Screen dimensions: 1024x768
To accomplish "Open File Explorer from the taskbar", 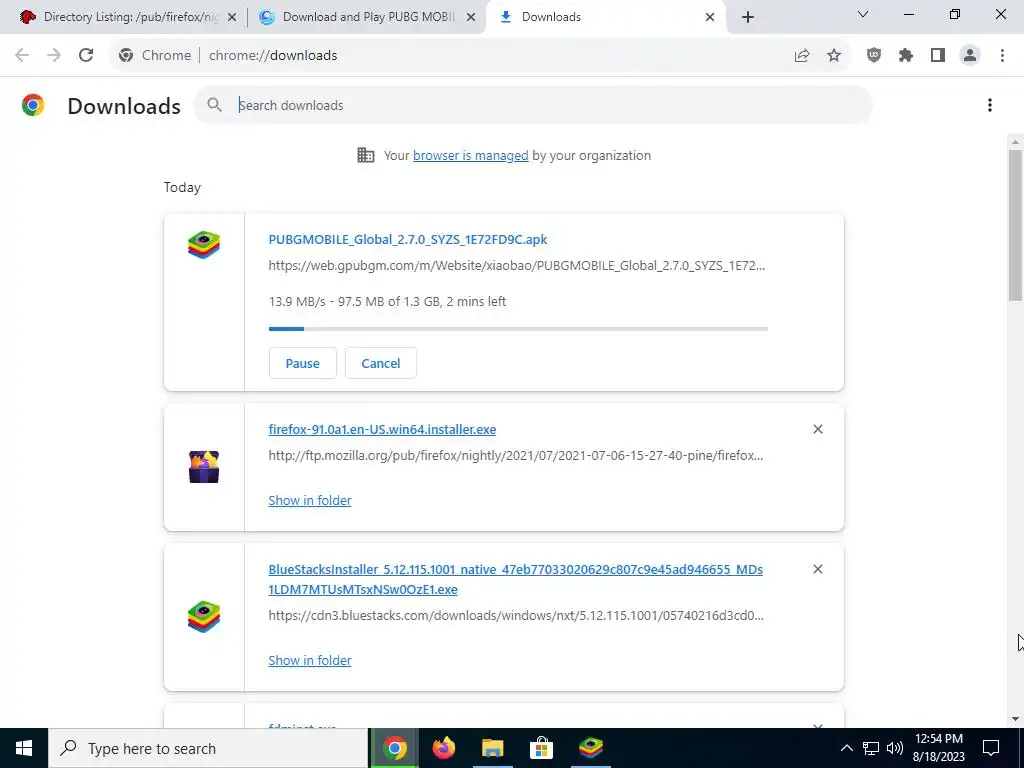I will coord(493,748).
